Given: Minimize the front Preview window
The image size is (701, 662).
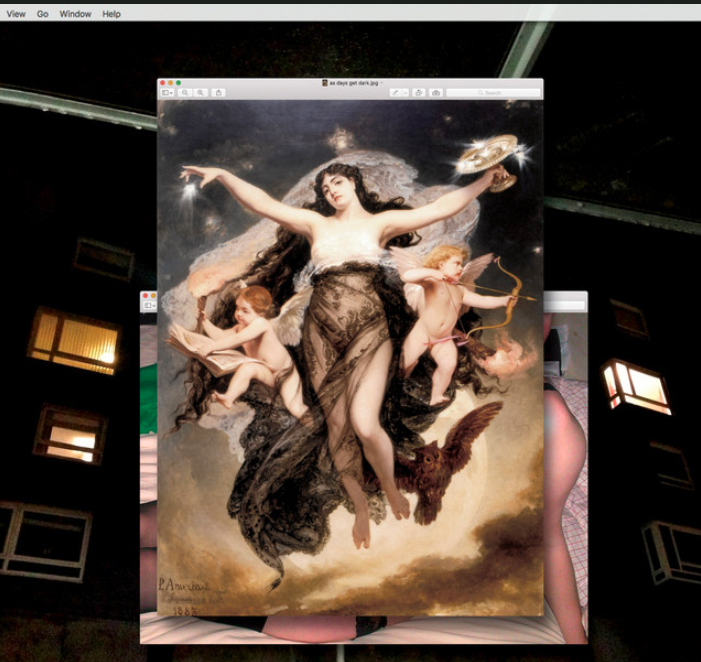Looking at the screenshot, I should click(x=171, y=83).
